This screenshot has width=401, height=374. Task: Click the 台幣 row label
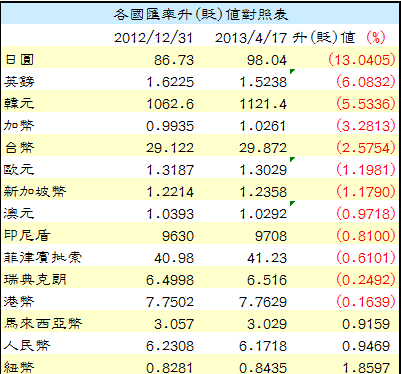point(19,148)
